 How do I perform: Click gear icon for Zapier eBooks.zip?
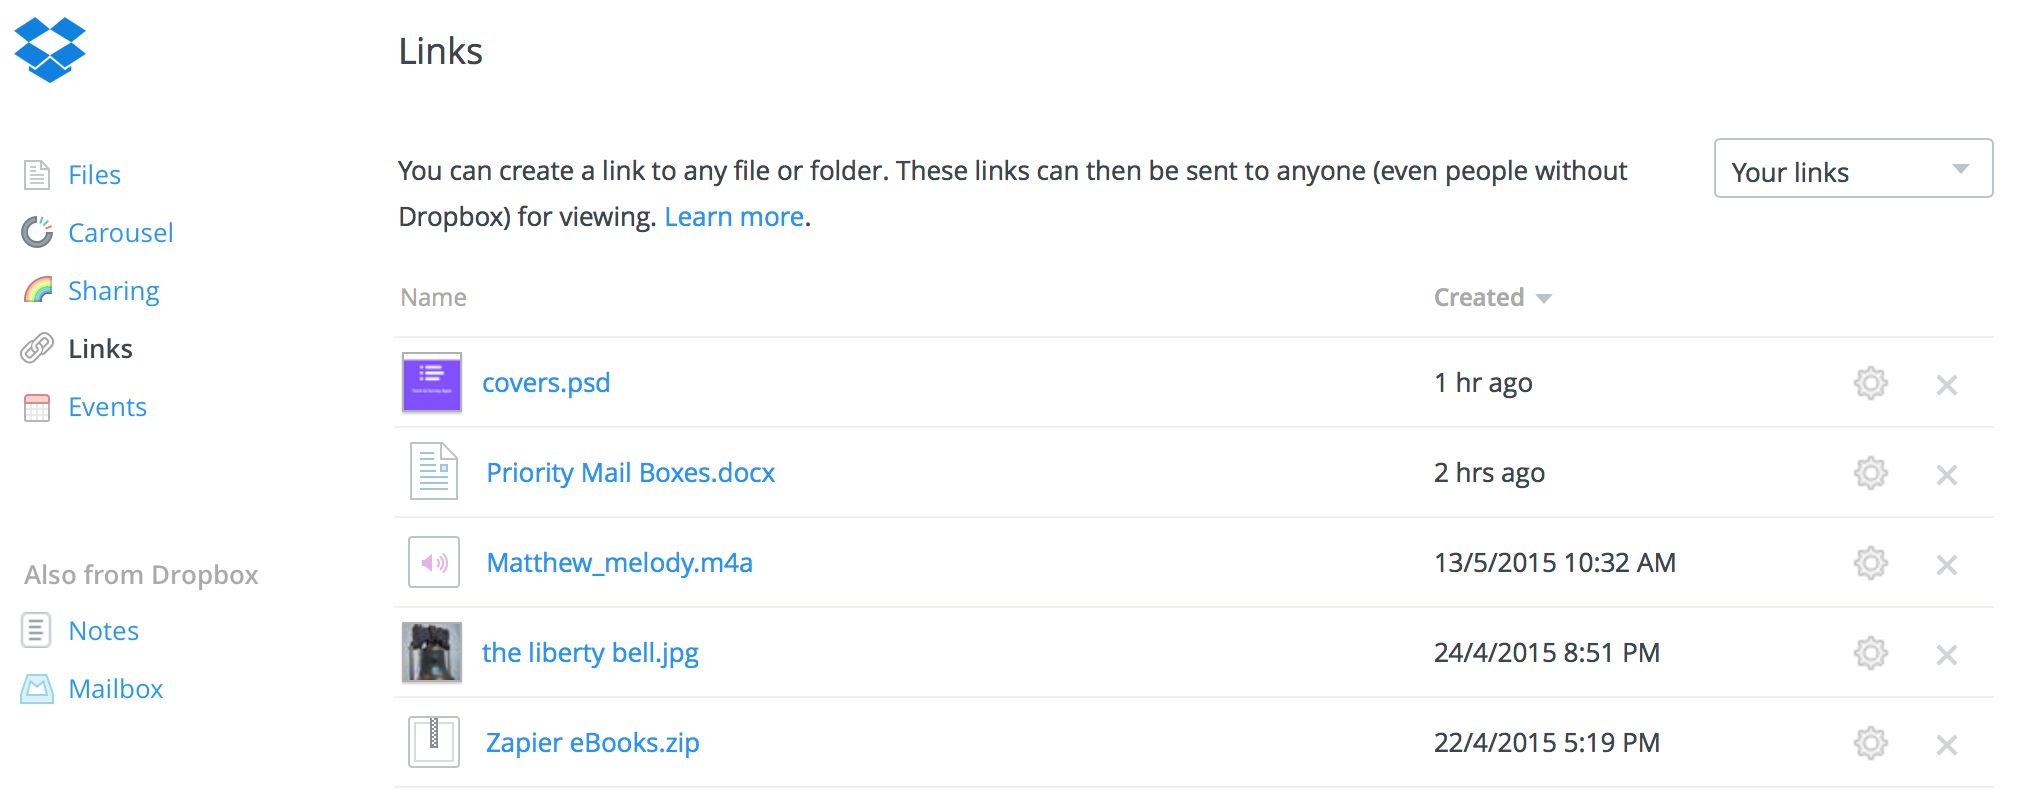click(x=1870, y=743)
